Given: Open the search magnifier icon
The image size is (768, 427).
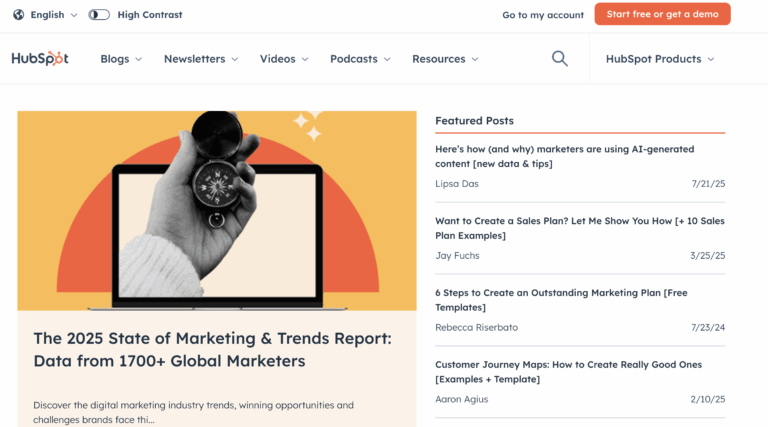Looking at the screenshot, I should tap(560, 59).
